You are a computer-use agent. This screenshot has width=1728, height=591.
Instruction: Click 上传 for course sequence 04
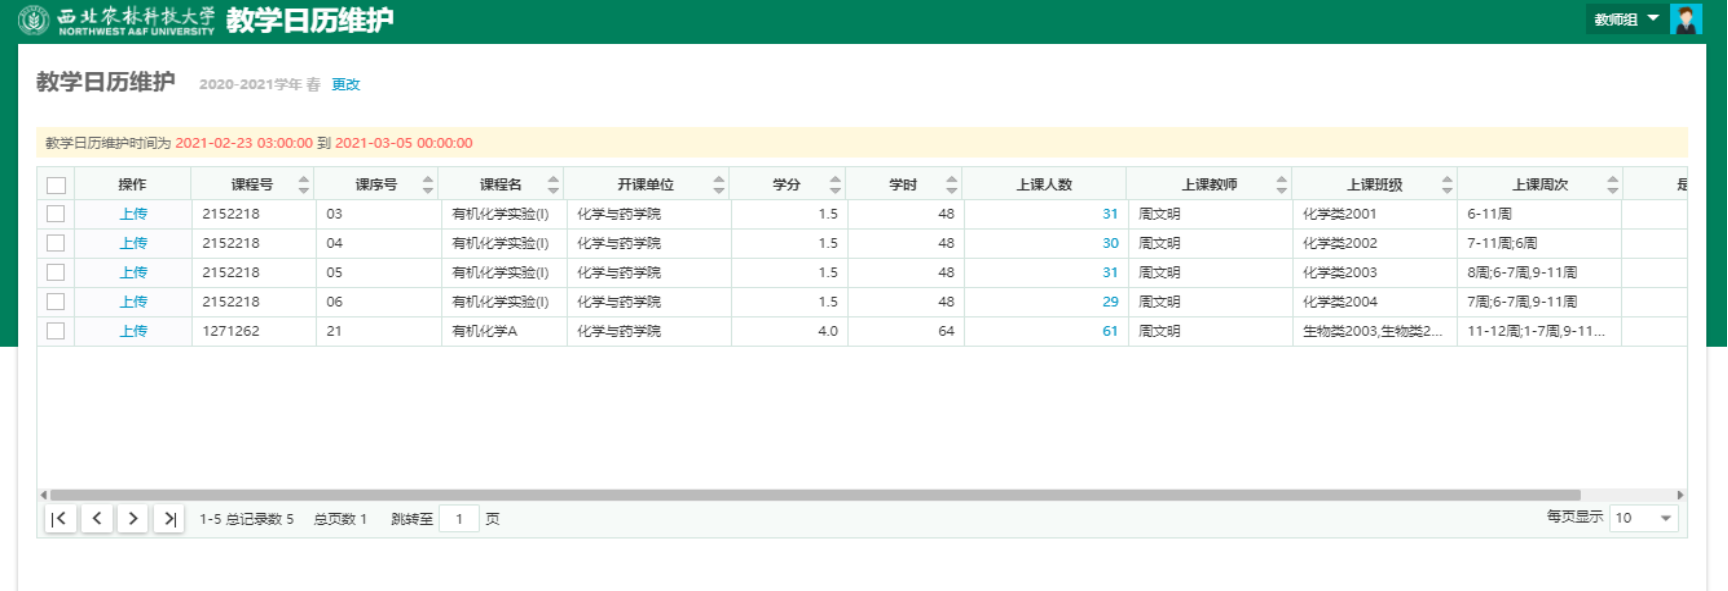point(133,243)
